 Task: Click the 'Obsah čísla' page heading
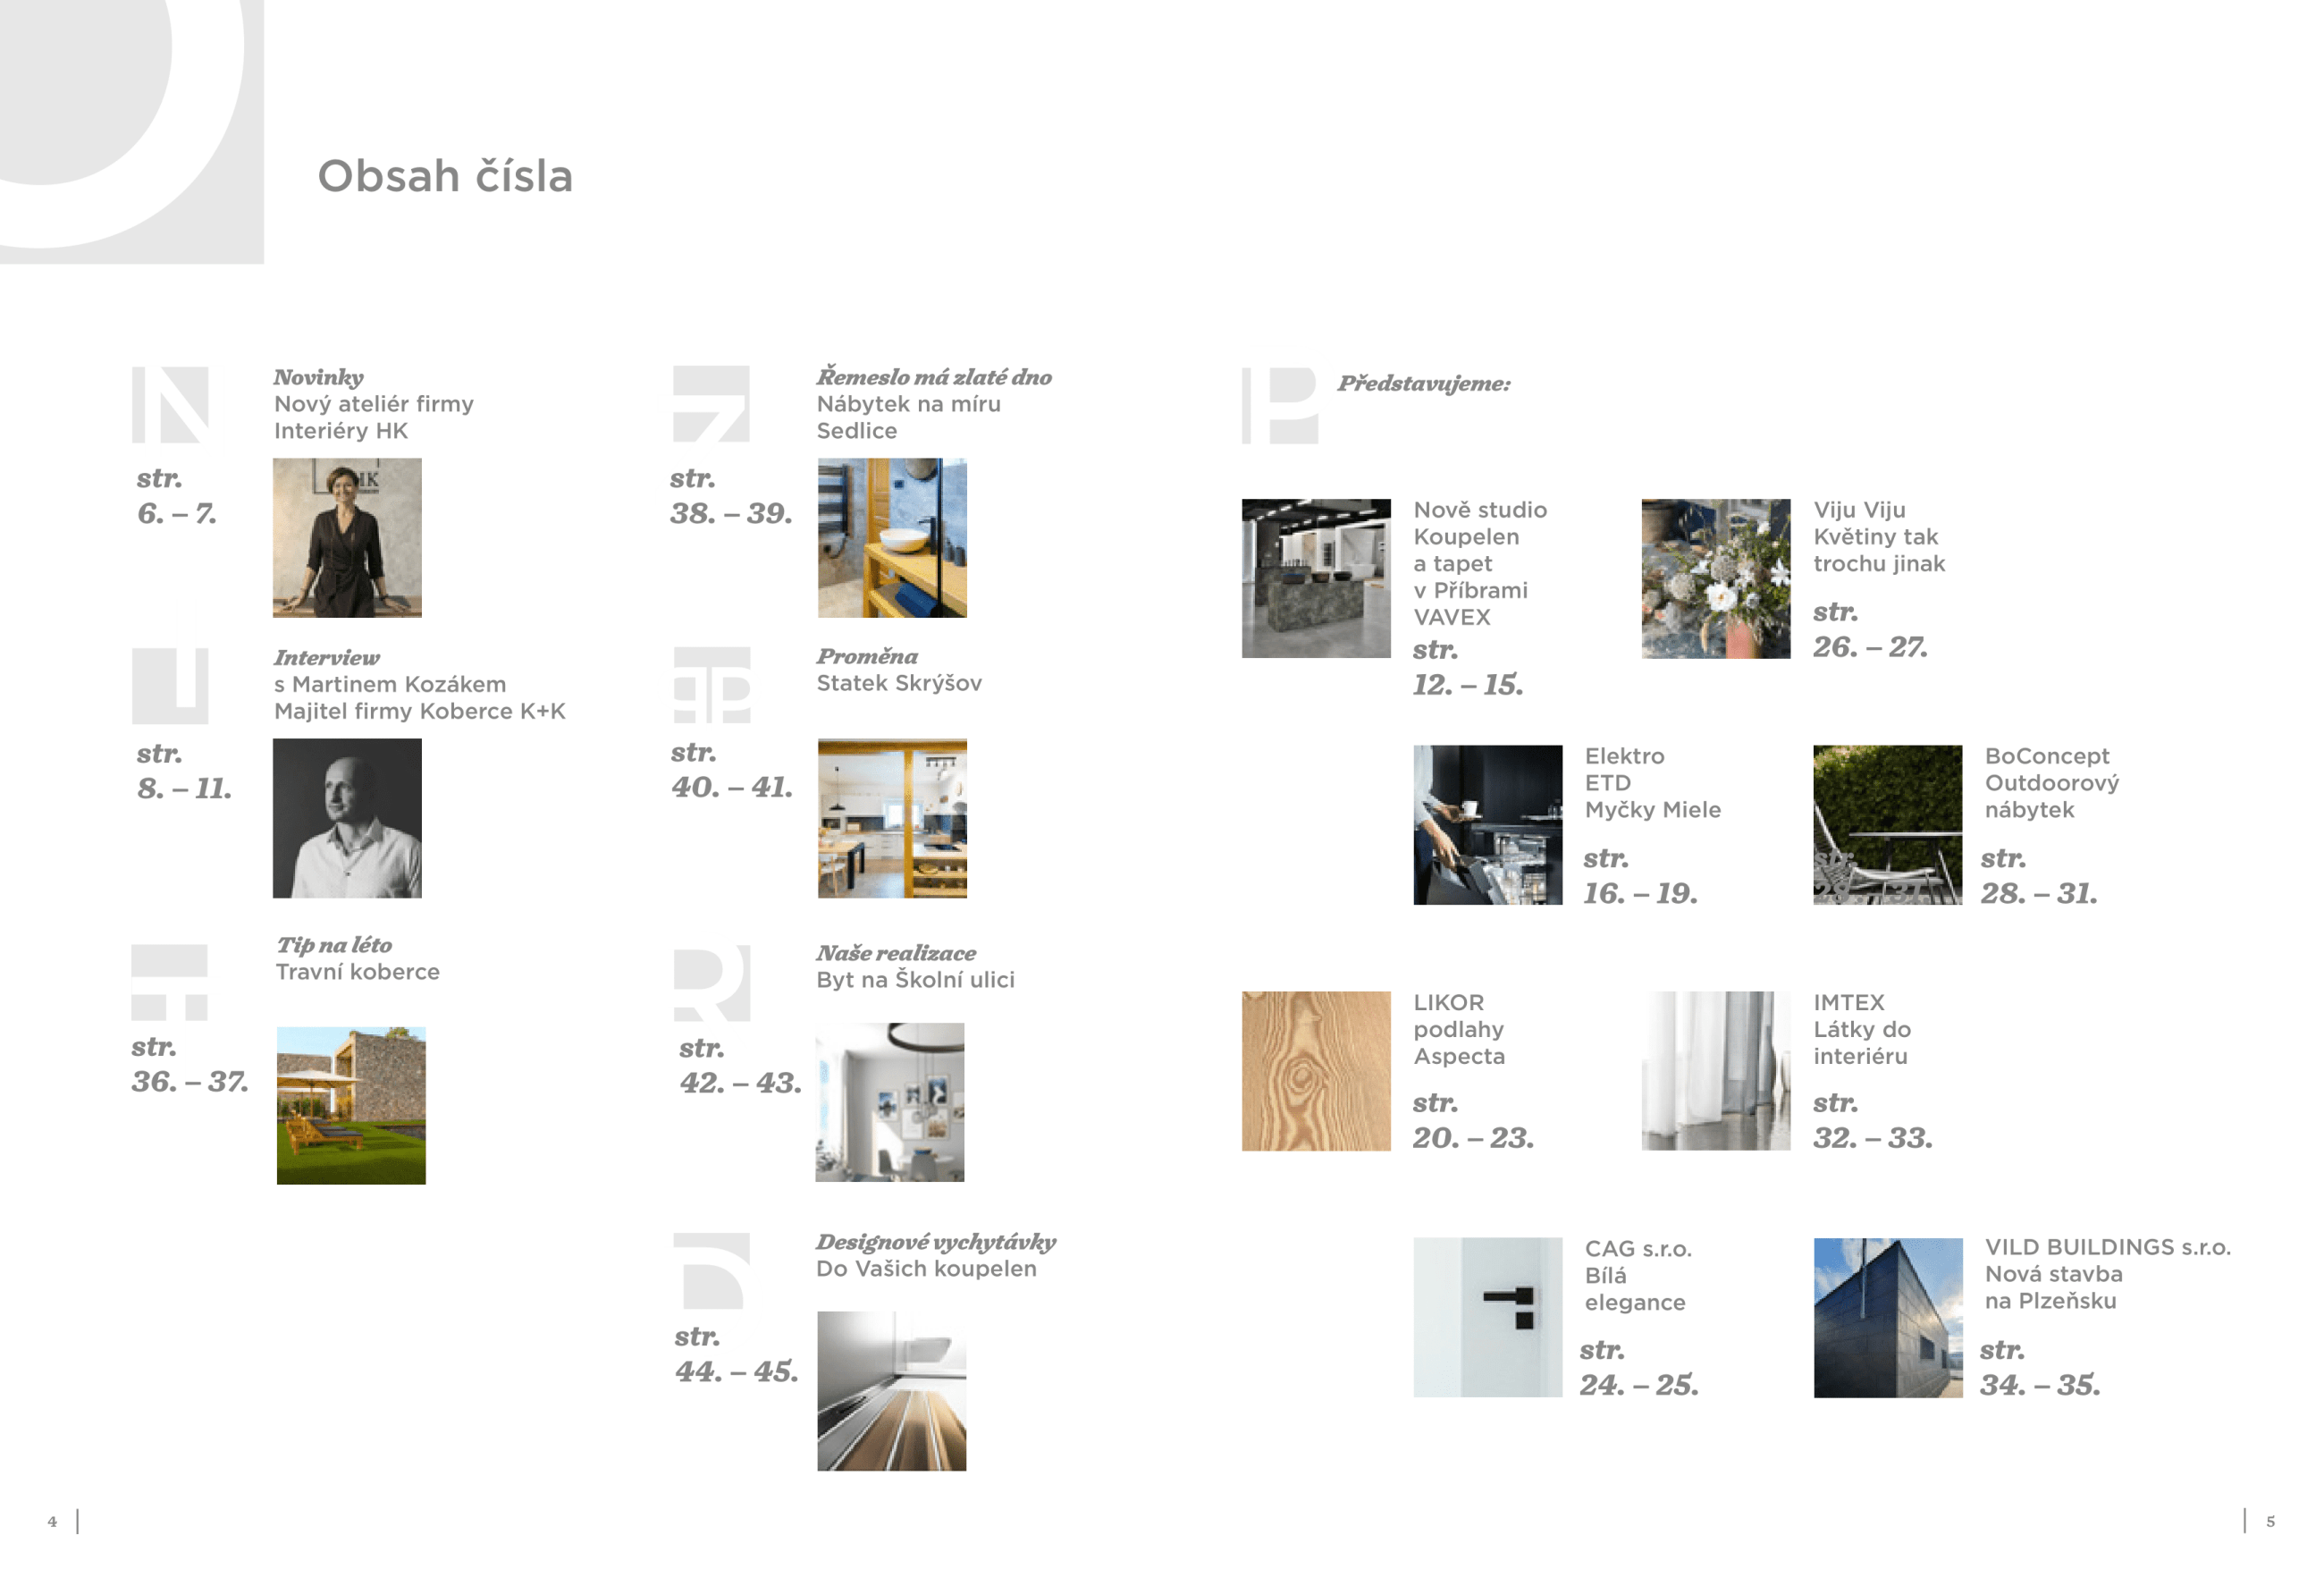[445, 176]
